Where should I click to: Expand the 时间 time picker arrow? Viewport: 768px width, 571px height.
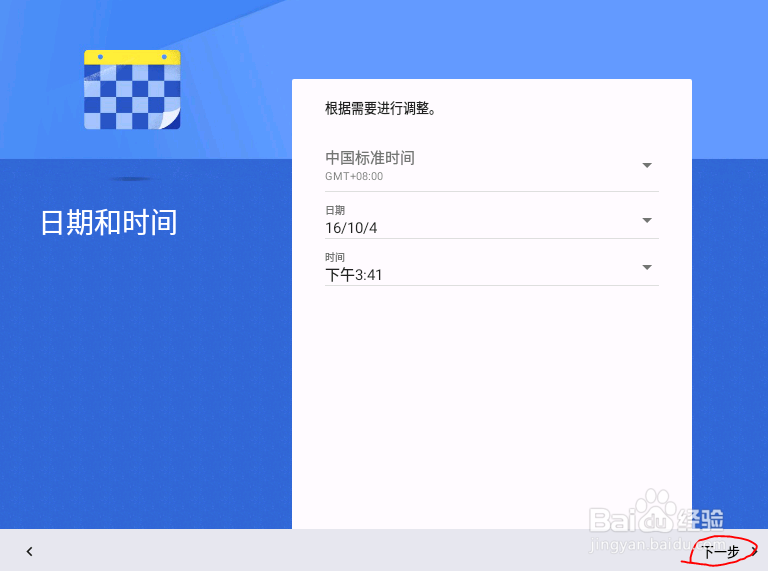(647, 267)
